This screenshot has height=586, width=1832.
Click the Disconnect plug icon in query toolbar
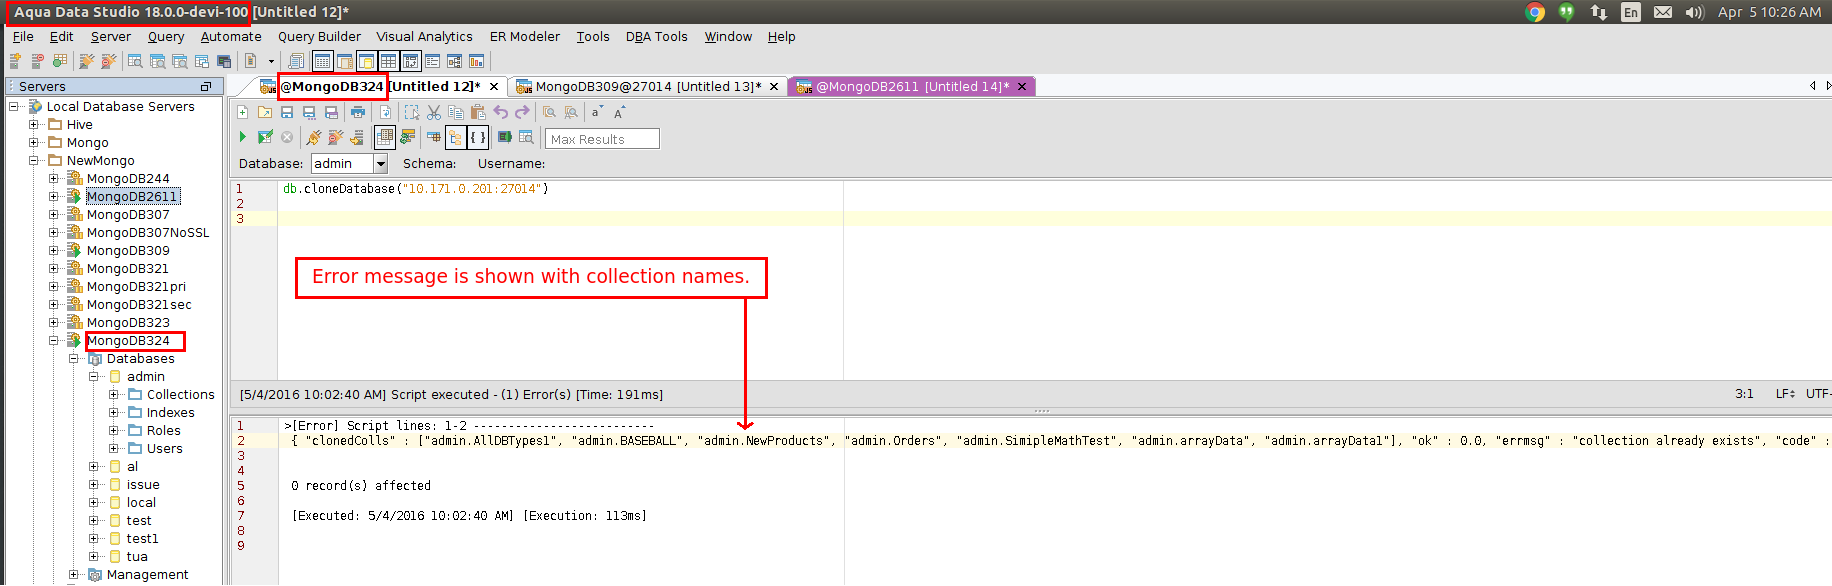click(x=336, y=137)
